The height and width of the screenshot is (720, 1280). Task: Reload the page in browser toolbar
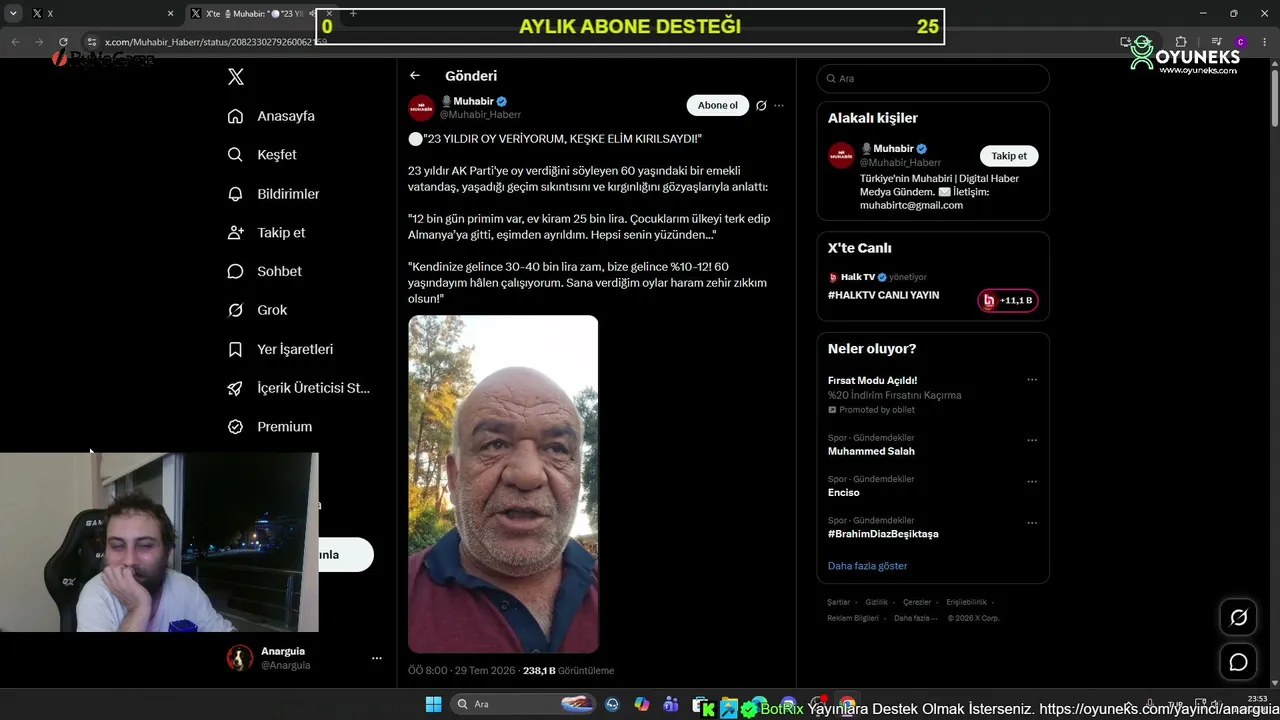(x=63, y=42)
